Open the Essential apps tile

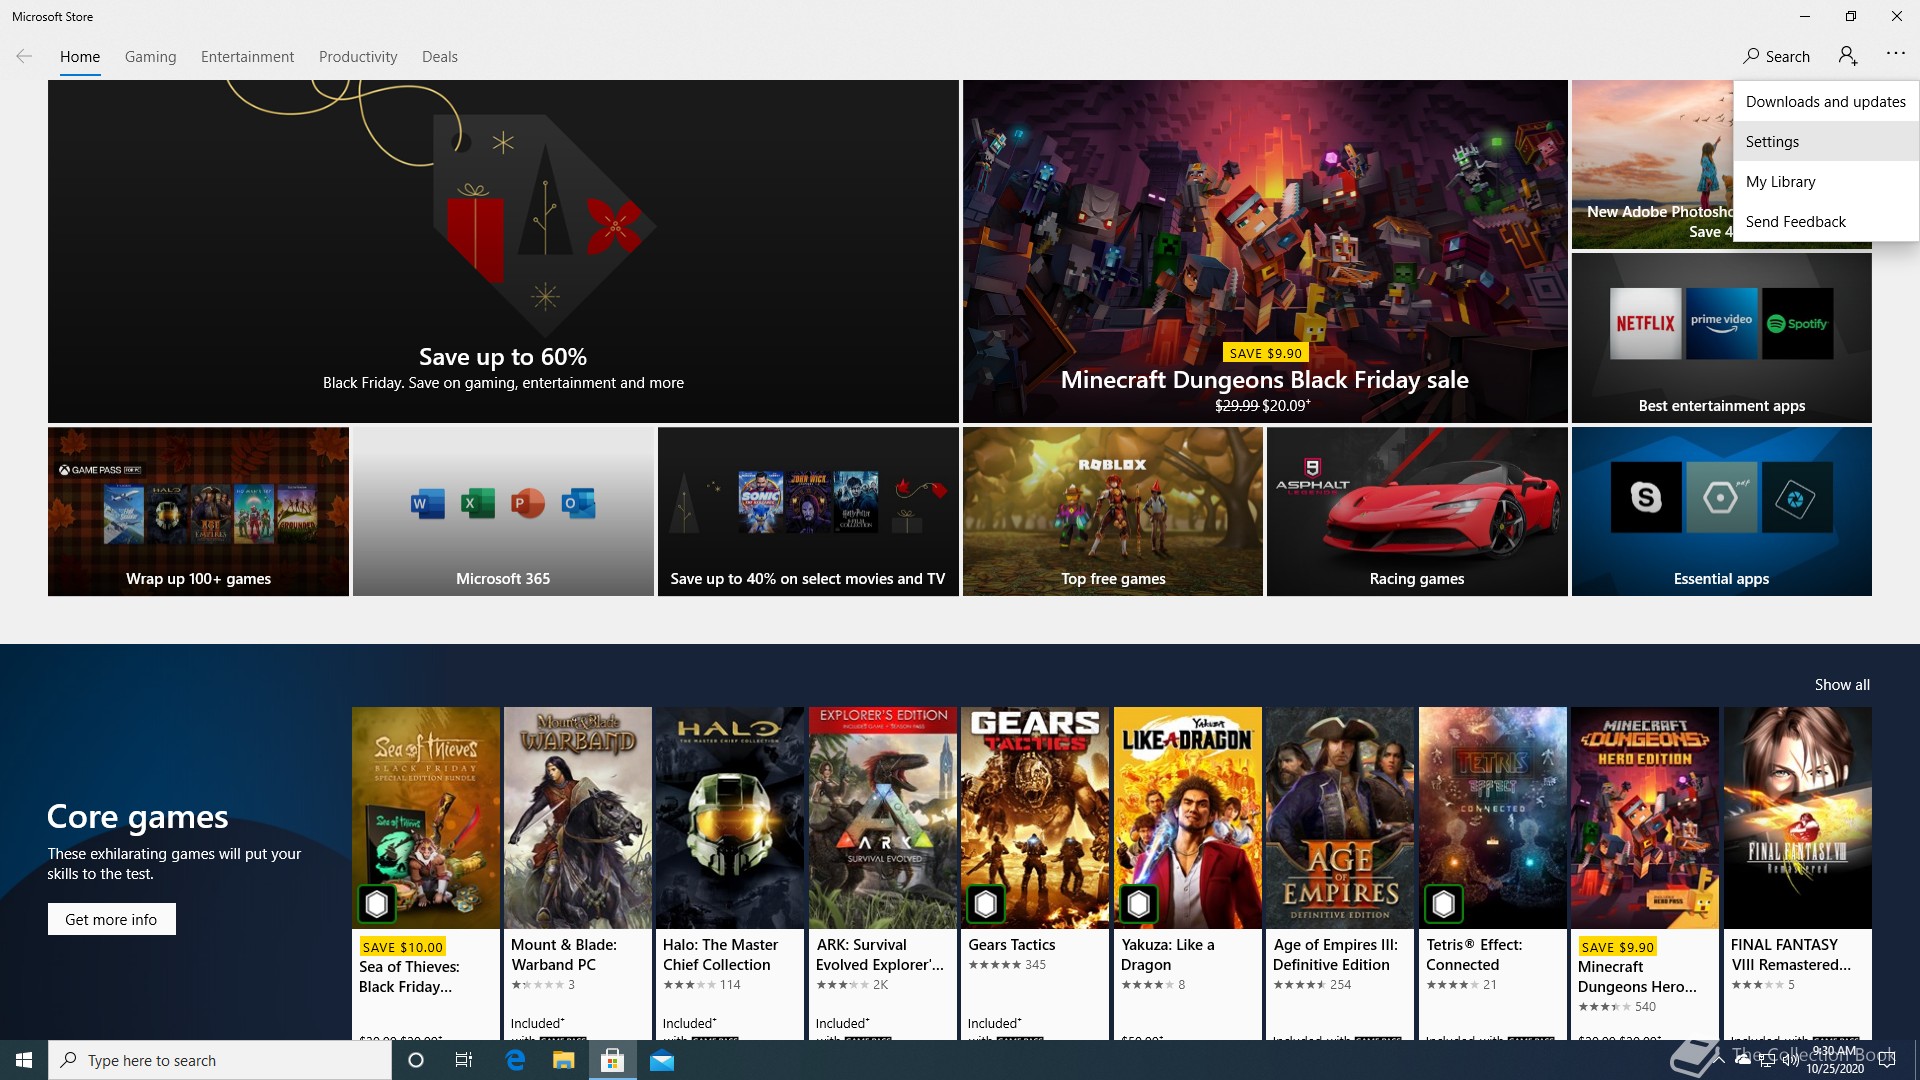pyautogui.click(x=1721, y=511)
